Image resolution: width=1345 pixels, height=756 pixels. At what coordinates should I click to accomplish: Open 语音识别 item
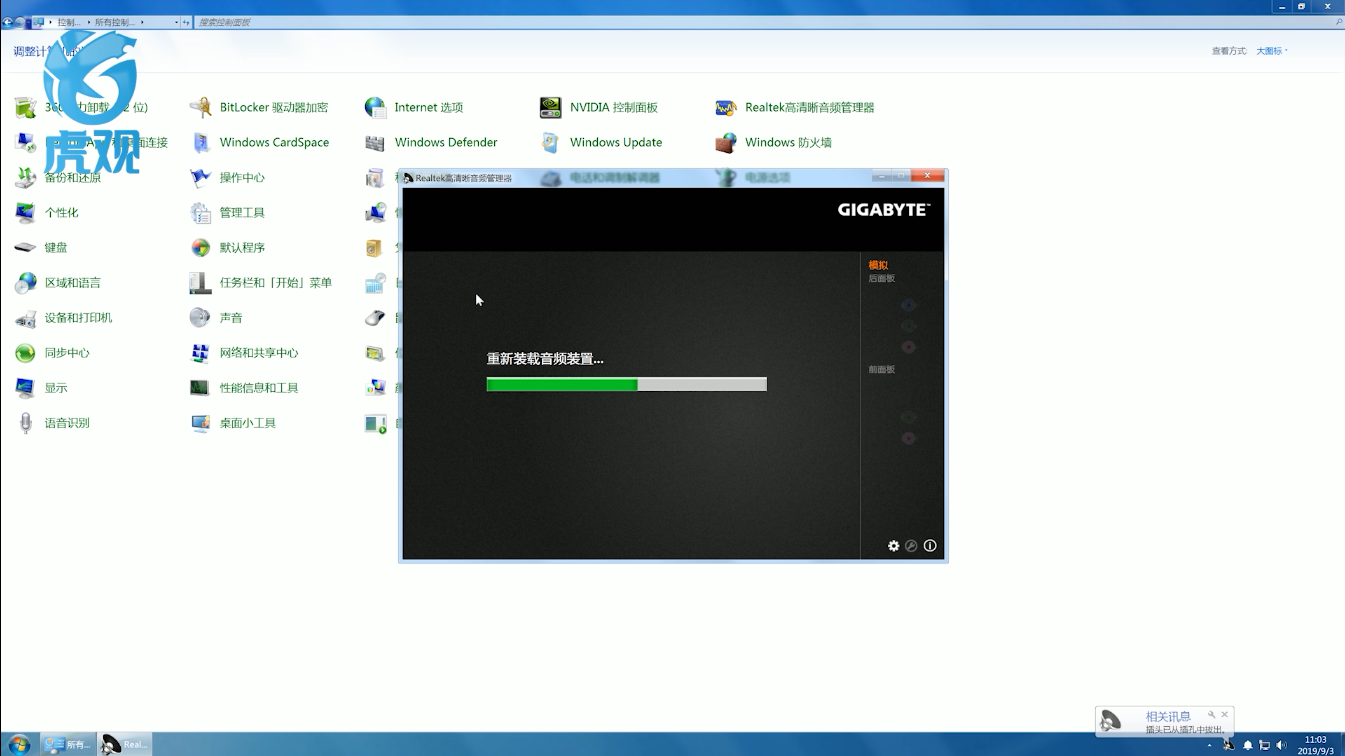(53, 423)
